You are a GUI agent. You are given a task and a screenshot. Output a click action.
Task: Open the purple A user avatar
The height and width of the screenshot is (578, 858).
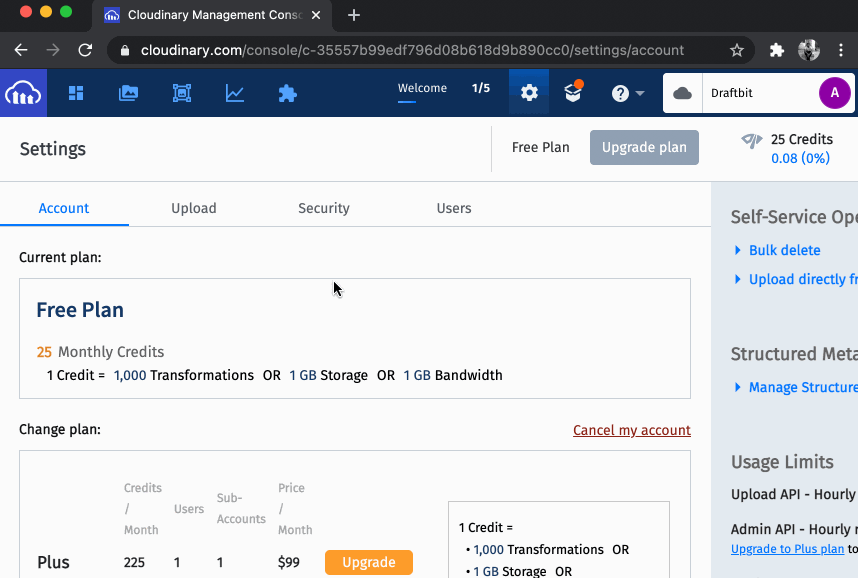click(x=834, y=93)
